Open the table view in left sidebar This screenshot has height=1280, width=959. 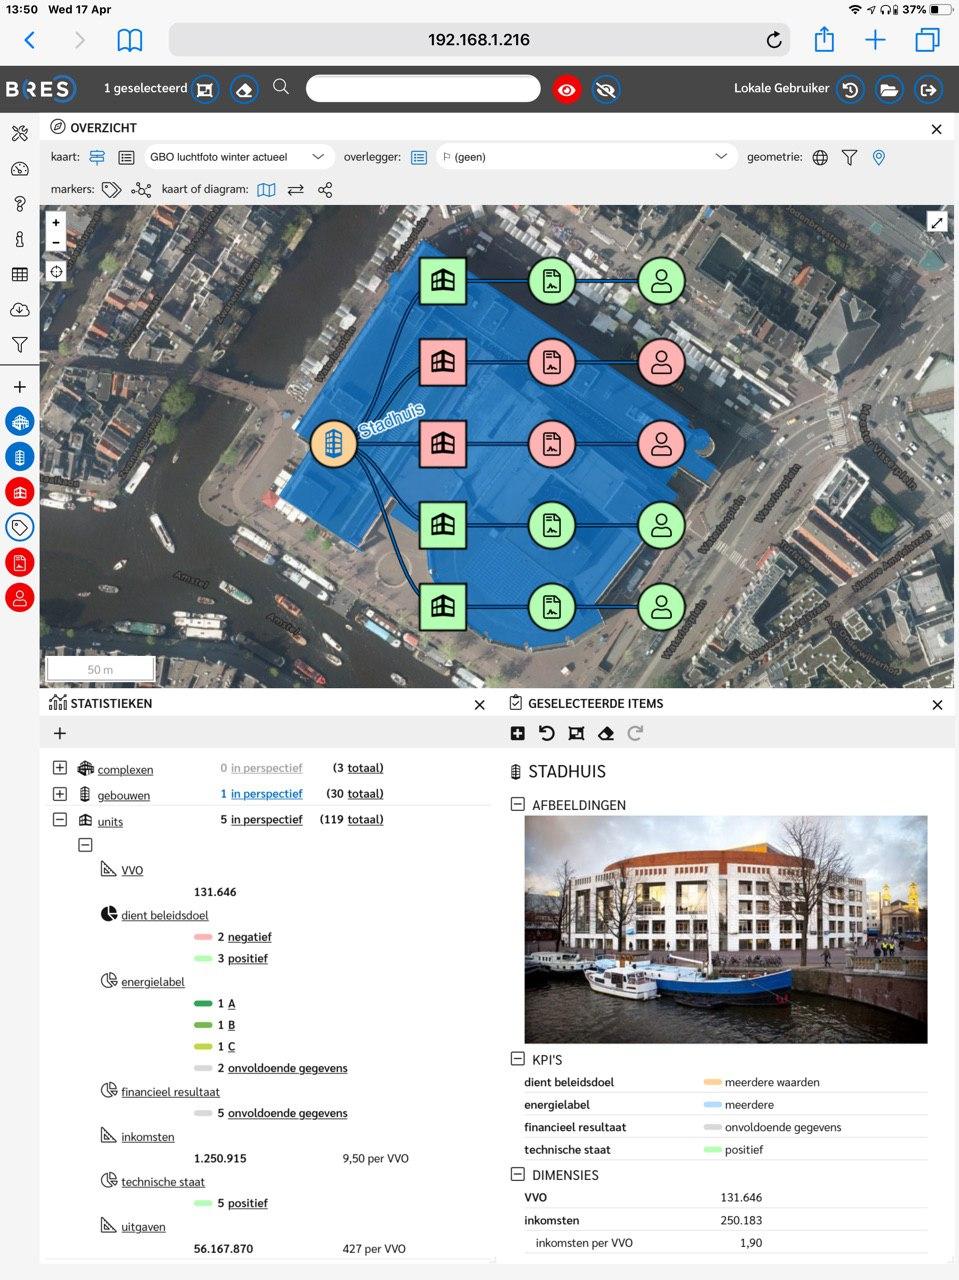pyautogui.click(x=19, y=274)
